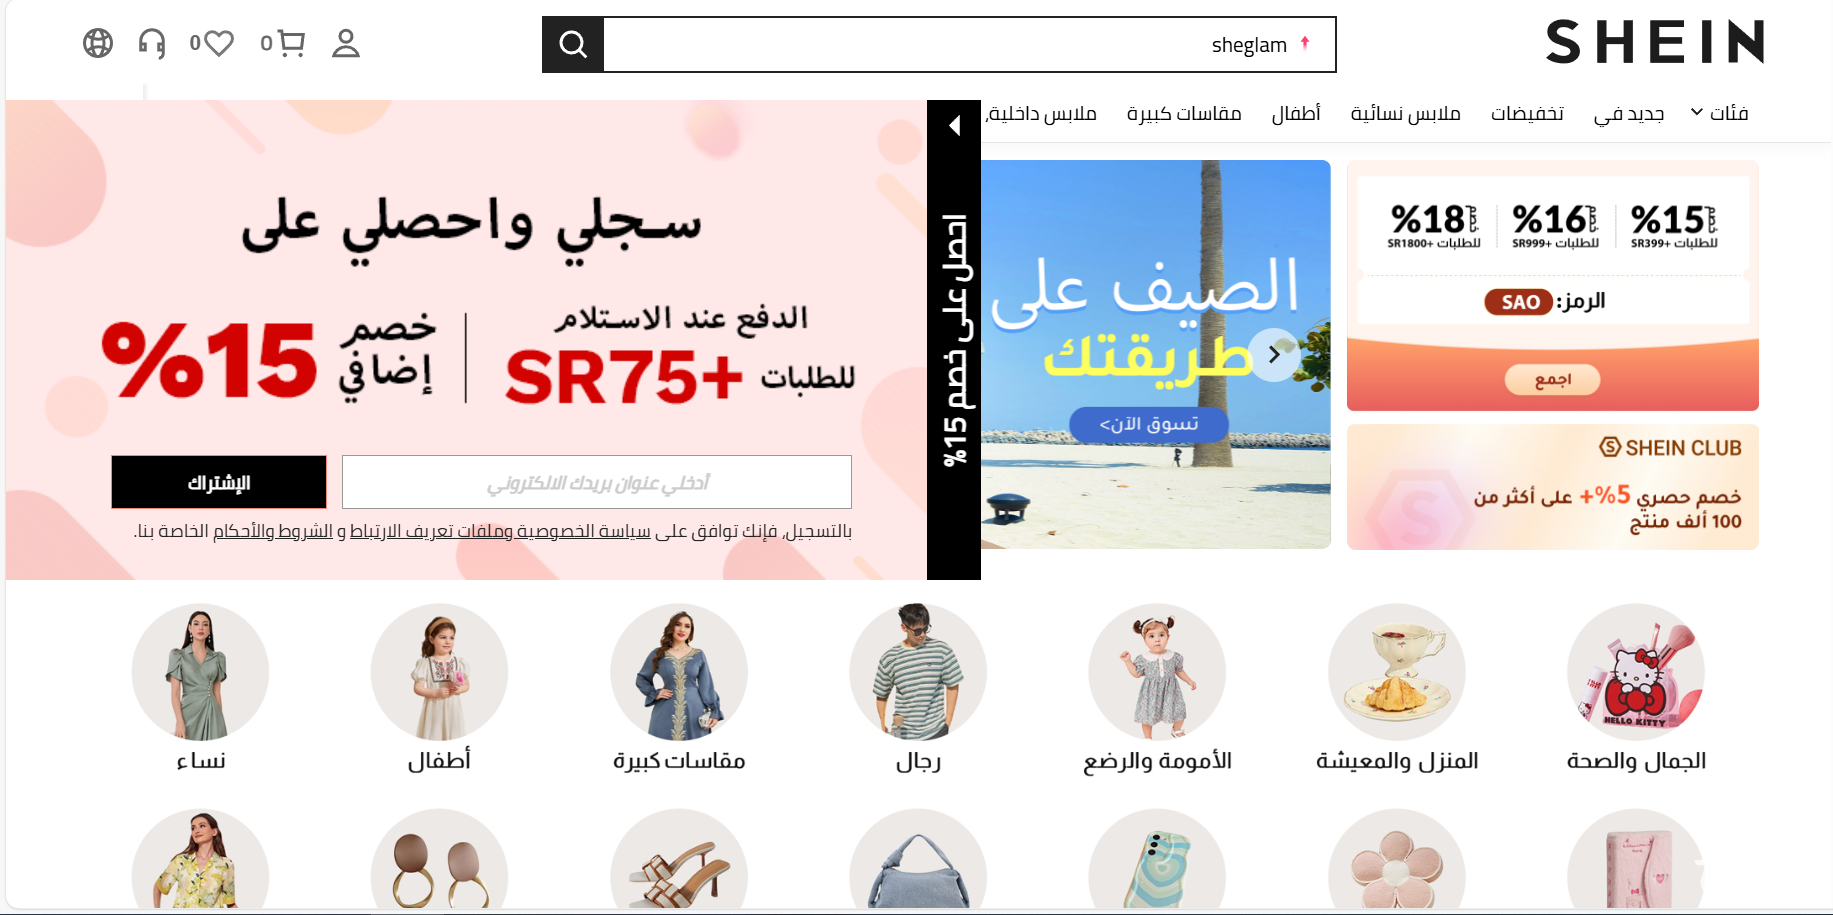The width and height of the screenshot is (1833, 915).
Task: Open the language globe icon
Action: (x=98, y=43)
